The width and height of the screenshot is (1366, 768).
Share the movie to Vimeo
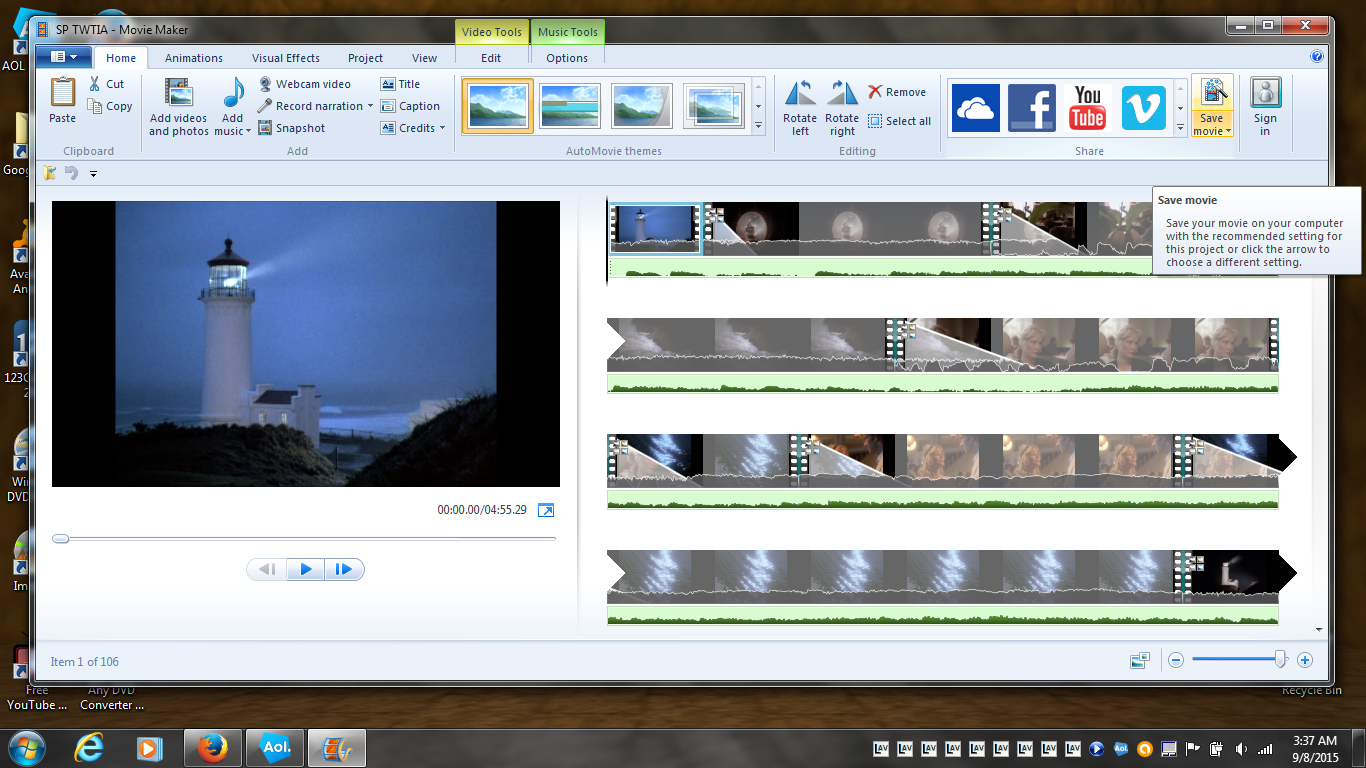(1144, 108)
